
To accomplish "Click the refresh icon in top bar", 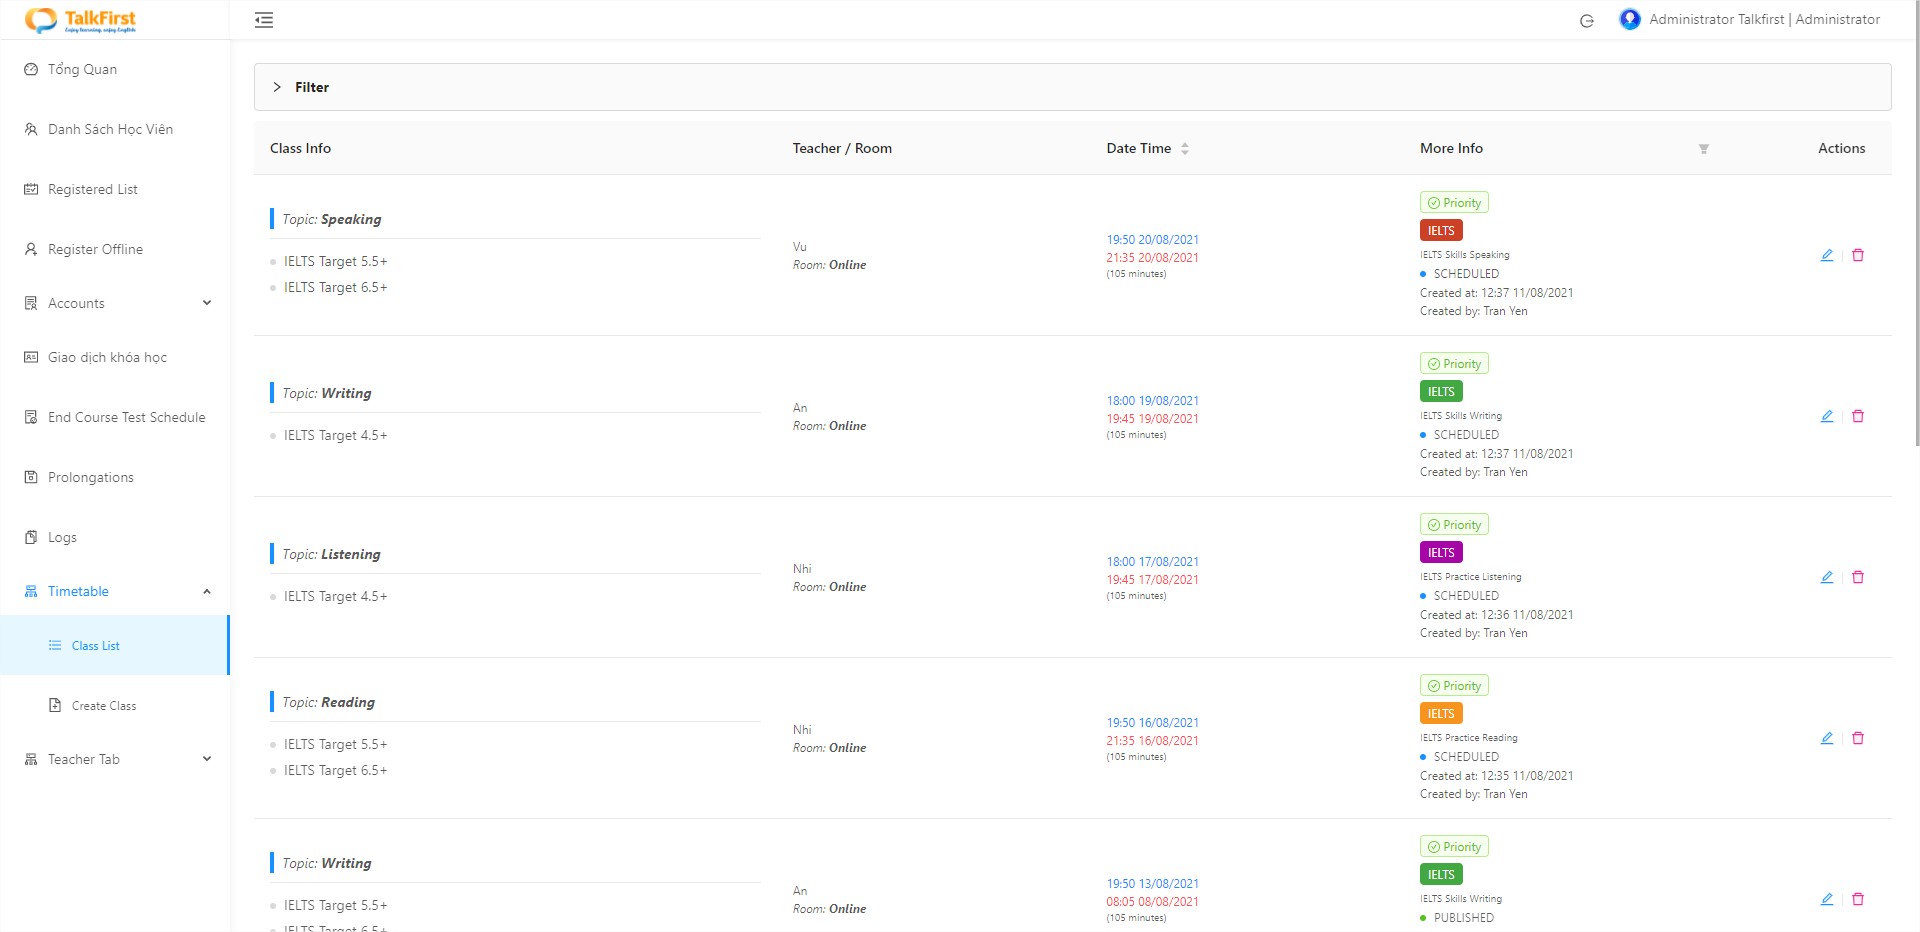I will pyautogui.click(x=1586, y=21).
